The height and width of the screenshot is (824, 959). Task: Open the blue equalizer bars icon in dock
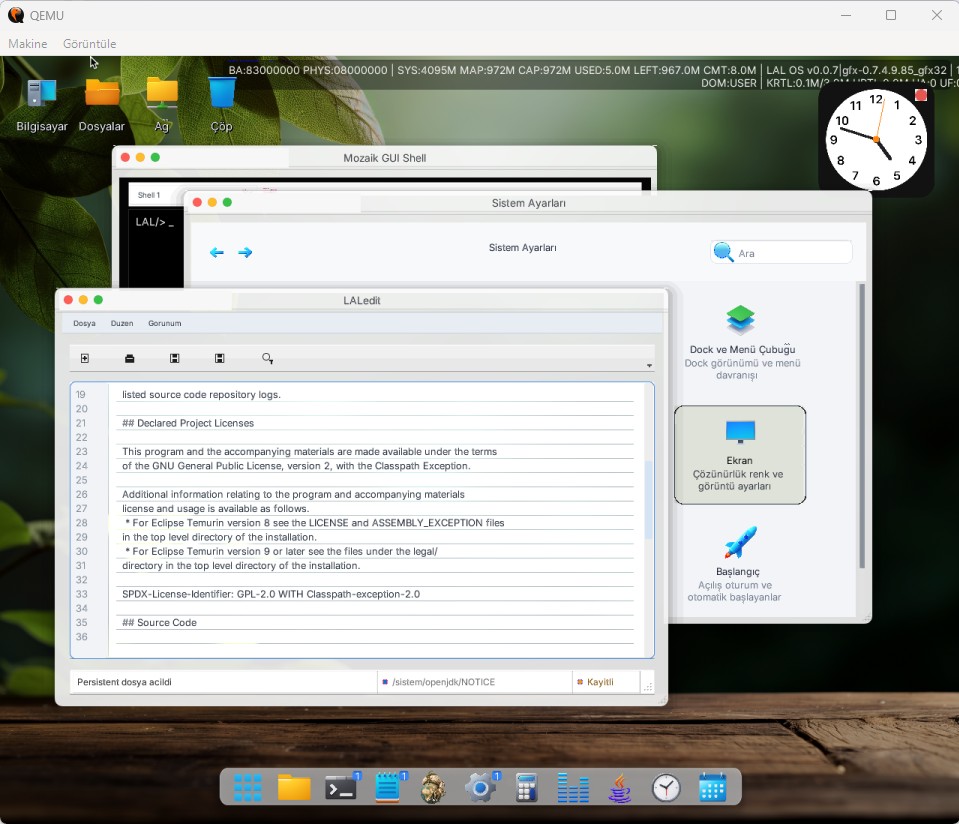(573, 787)
